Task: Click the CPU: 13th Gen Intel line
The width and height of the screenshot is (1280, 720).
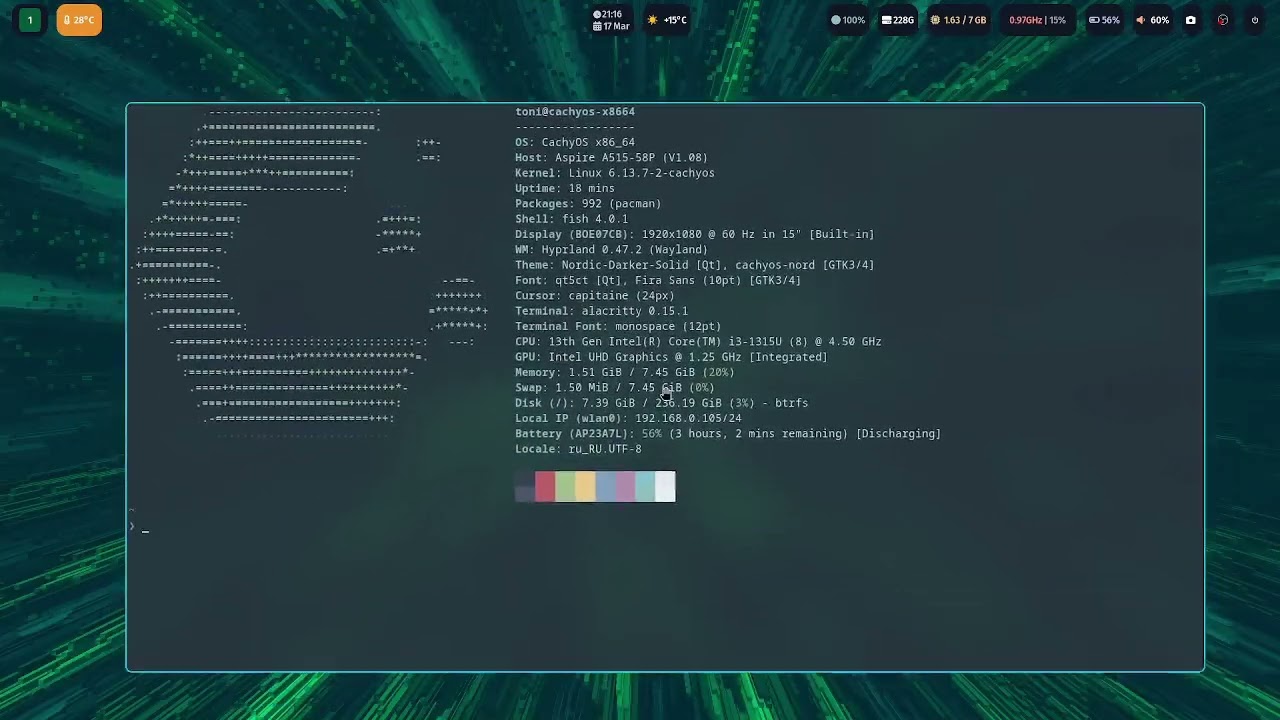Action: point(698,342)
